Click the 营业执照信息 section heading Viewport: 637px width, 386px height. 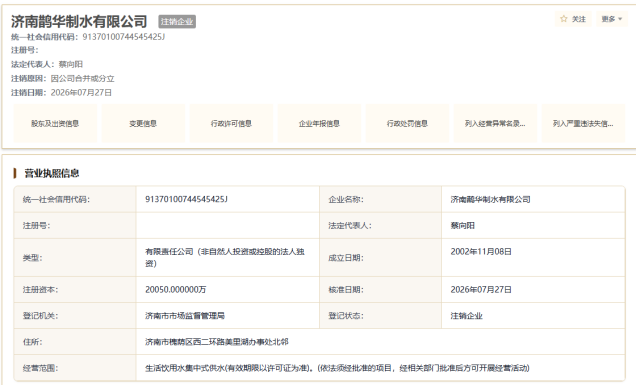pos(52,173)
